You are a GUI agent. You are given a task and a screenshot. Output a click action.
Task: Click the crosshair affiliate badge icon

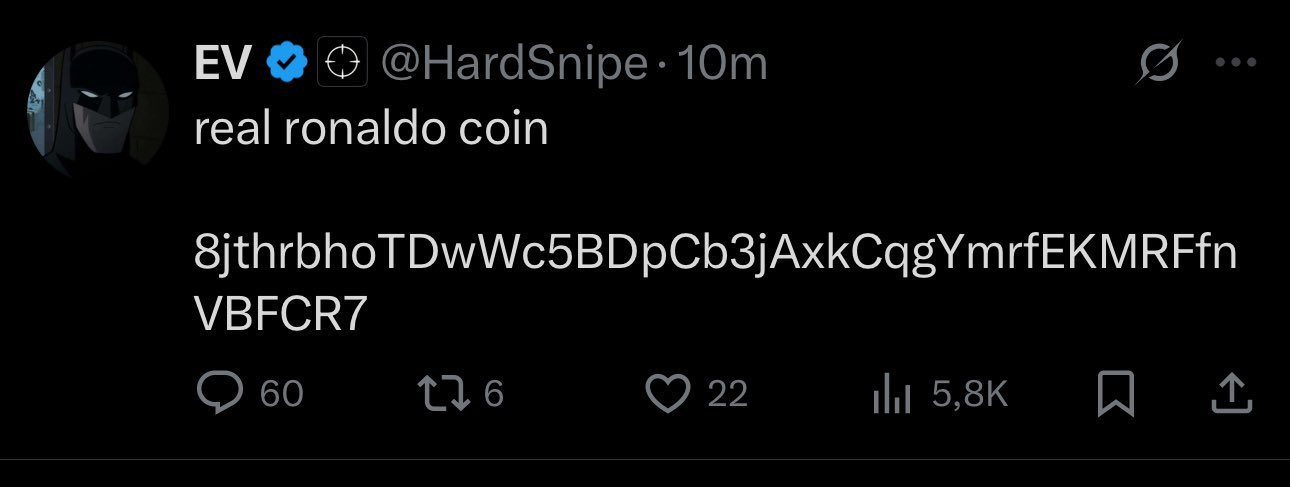pyautogui.click(x=343, y=64)
